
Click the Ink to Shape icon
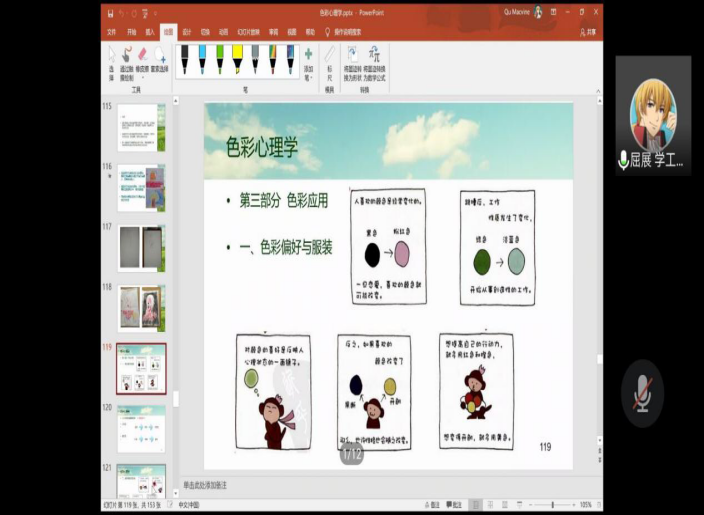point(352,58)
